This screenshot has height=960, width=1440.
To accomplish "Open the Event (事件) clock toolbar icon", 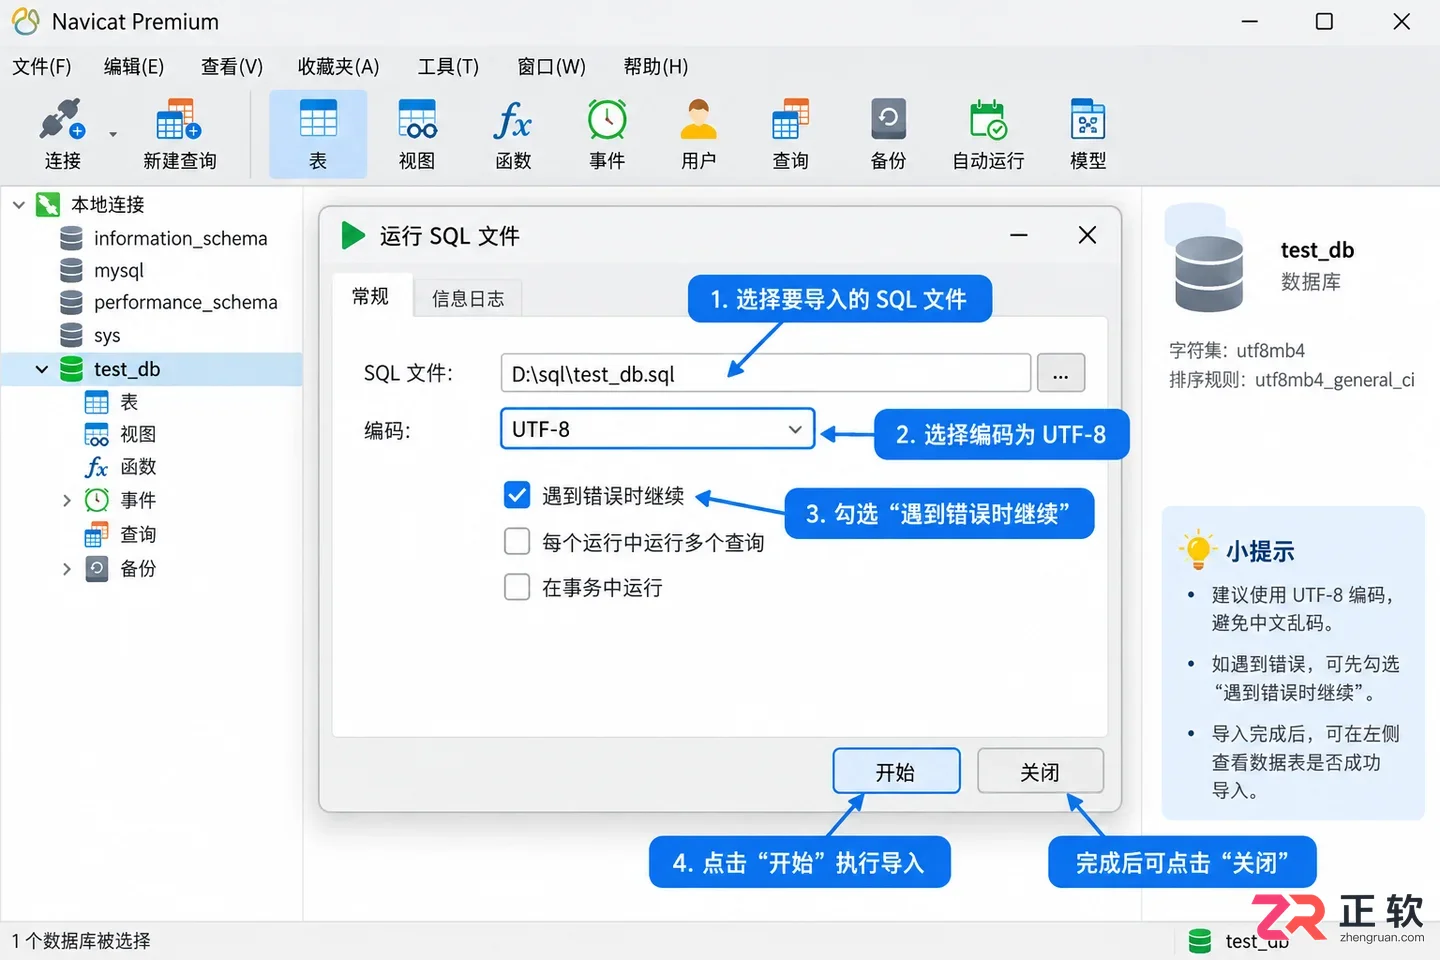I will [607, 134].
